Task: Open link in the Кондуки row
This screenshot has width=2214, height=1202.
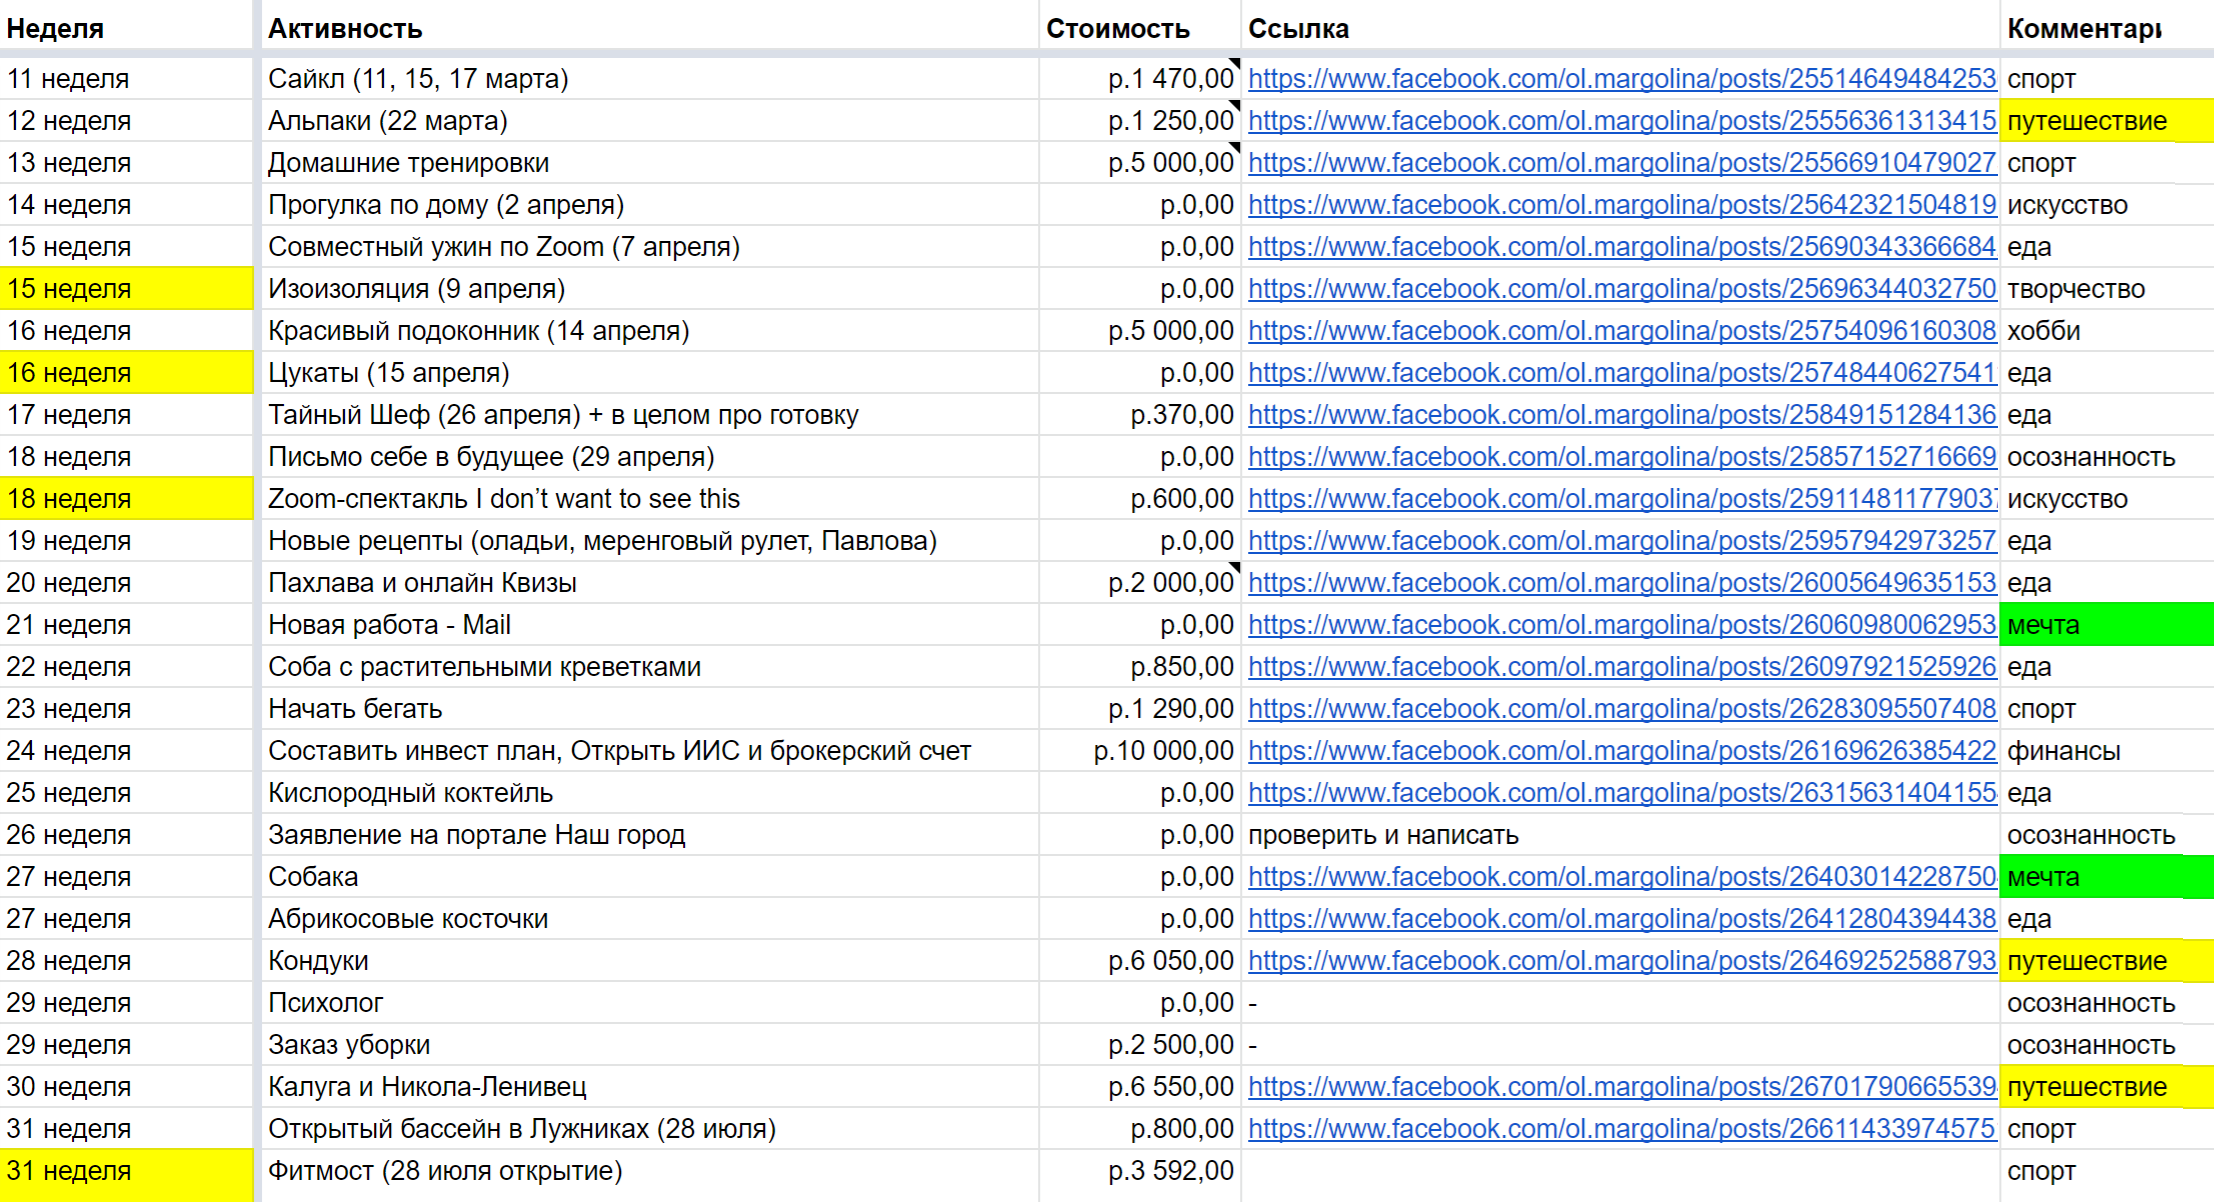Action: 1621,960
